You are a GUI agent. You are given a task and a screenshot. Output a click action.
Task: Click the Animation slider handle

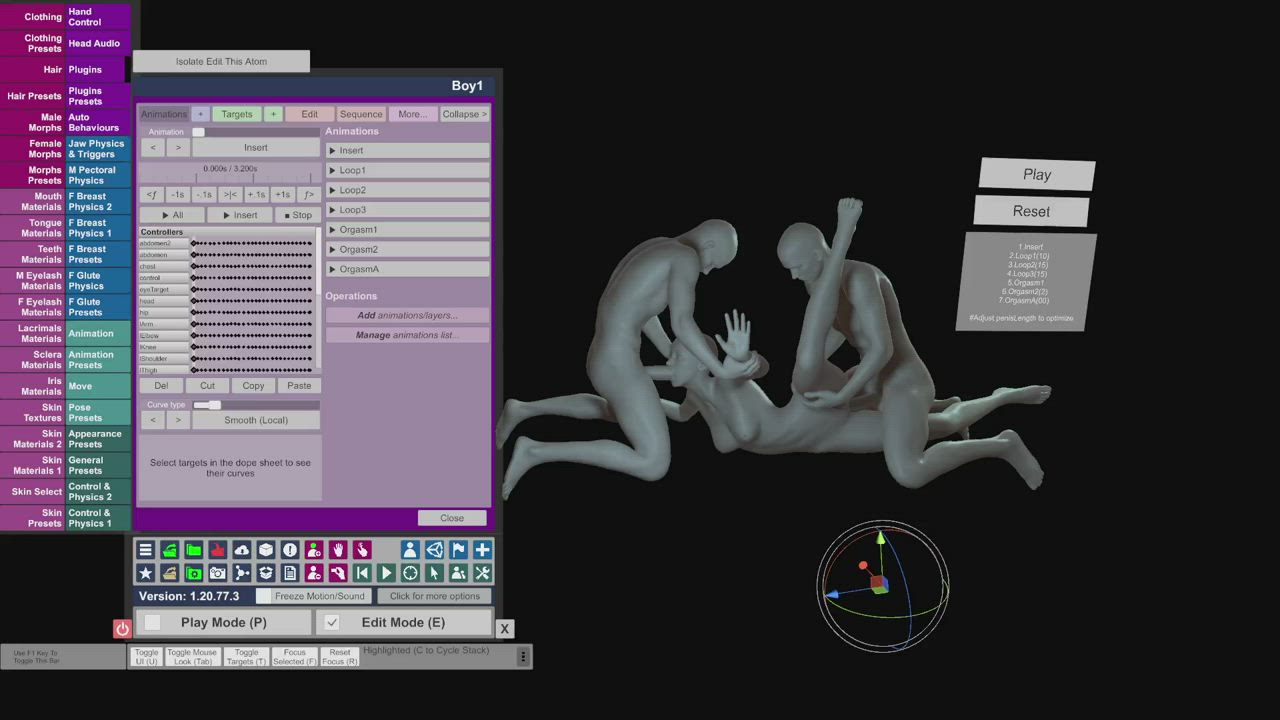tap(198, 132)
